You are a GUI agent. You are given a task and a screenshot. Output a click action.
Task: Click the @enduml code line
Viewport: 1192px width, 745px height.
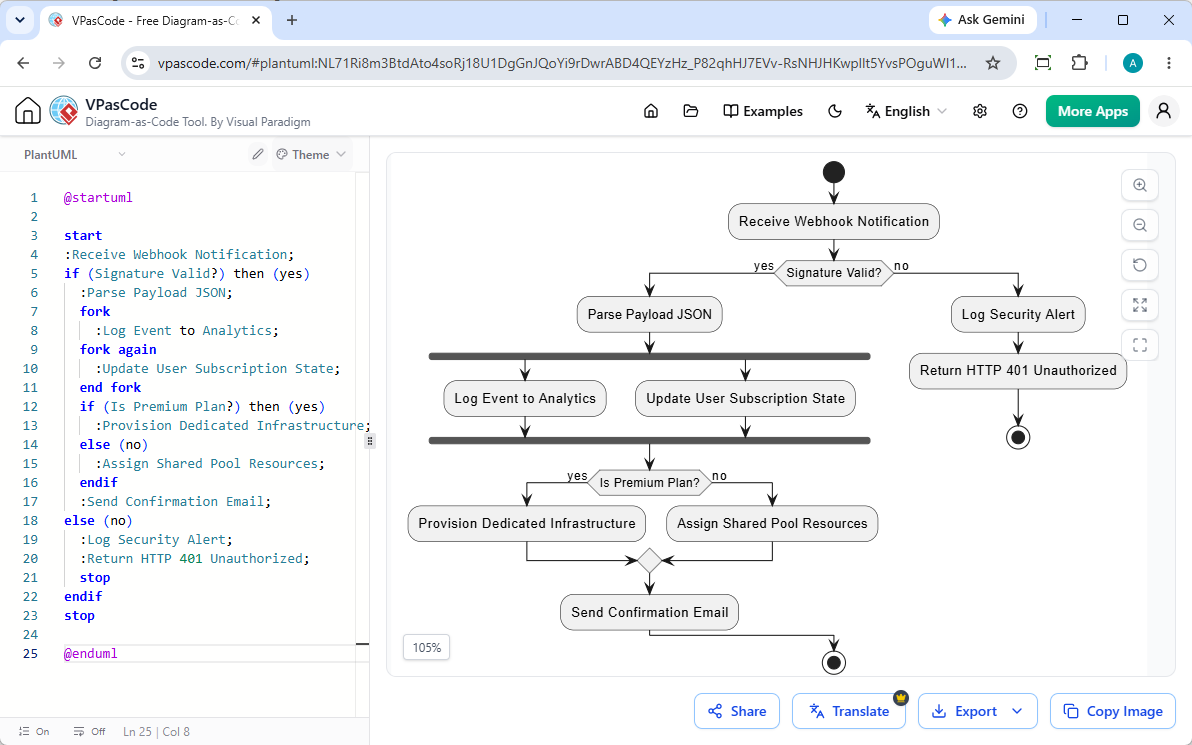[90, 654]
